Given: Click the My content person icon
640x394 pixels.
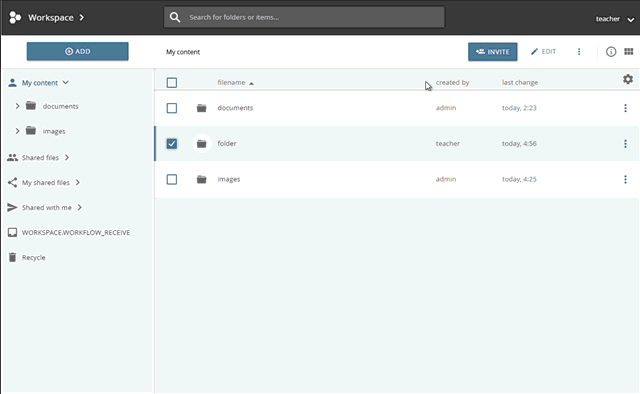Looking at the screenshot, I should point(12,82).
